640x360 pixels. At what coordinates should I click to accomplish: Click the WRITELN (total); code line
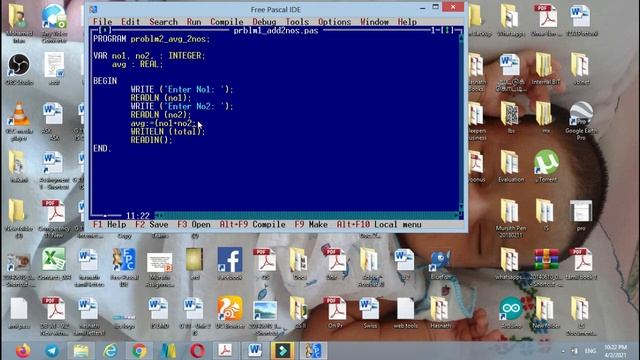[x=168, y=131]
